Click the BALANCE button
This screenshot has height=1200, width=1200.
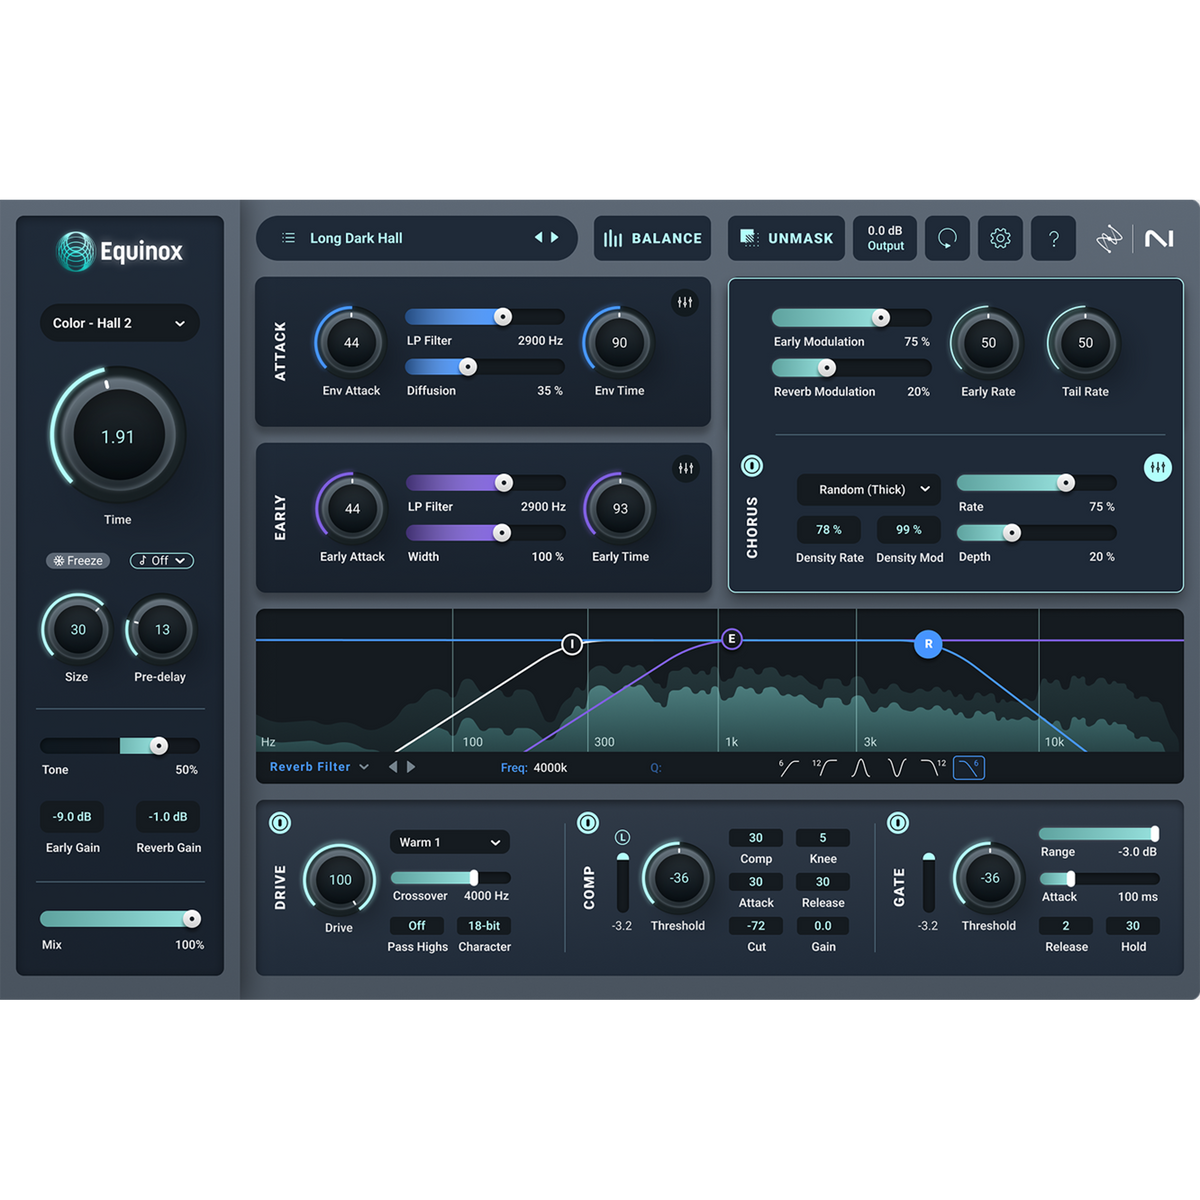click(x=652, y=238)
